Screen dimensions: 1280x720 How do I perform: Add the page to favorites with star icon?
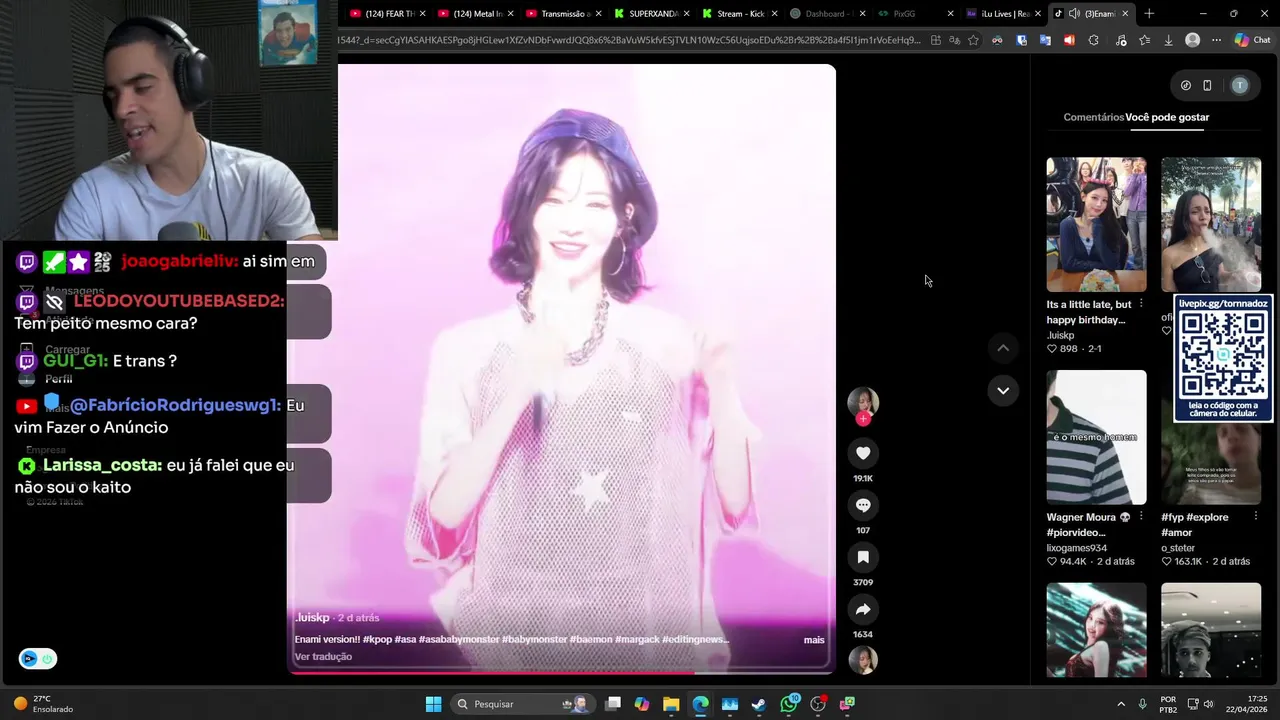[x=973, y=40]
